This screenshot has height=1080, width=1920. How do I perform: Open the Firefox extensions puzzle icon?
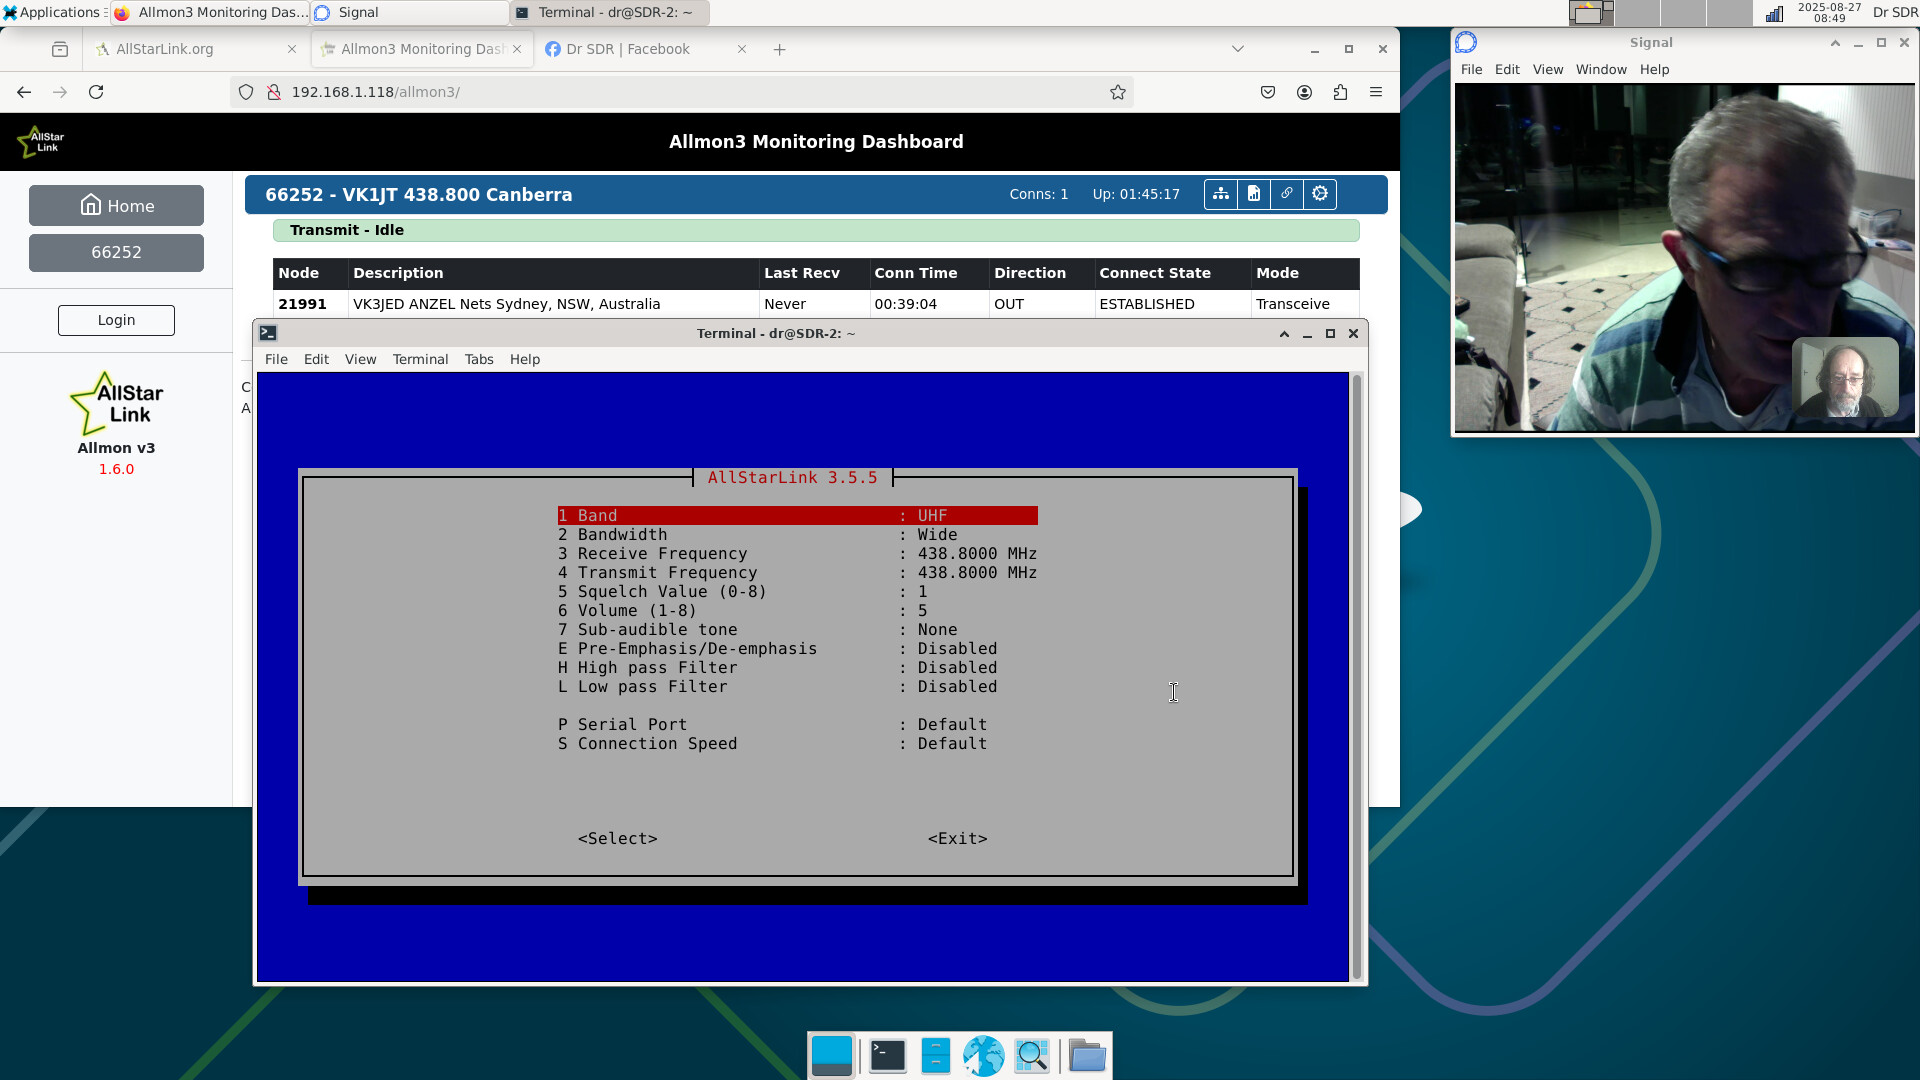click(x=1340, y=92)
